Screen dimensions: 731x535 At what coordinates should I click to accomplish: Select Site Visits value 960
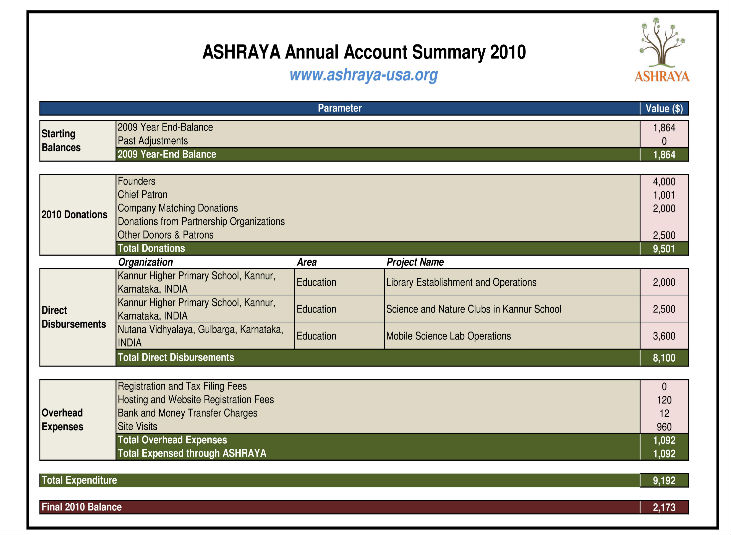[x=664, y=427]
